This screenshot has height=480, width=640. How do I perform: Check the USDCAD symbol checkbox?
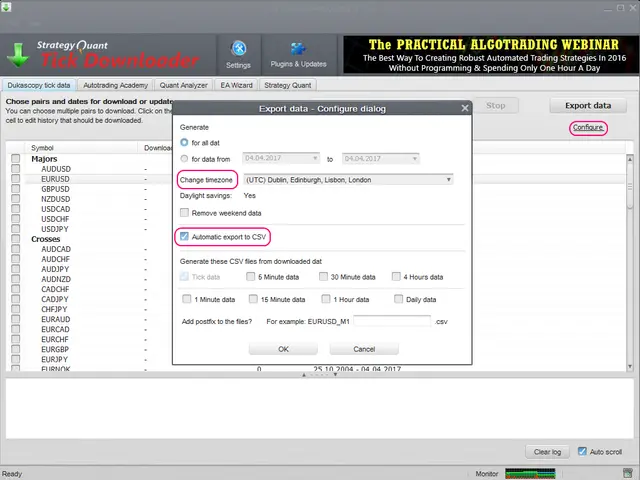[16, 209]
